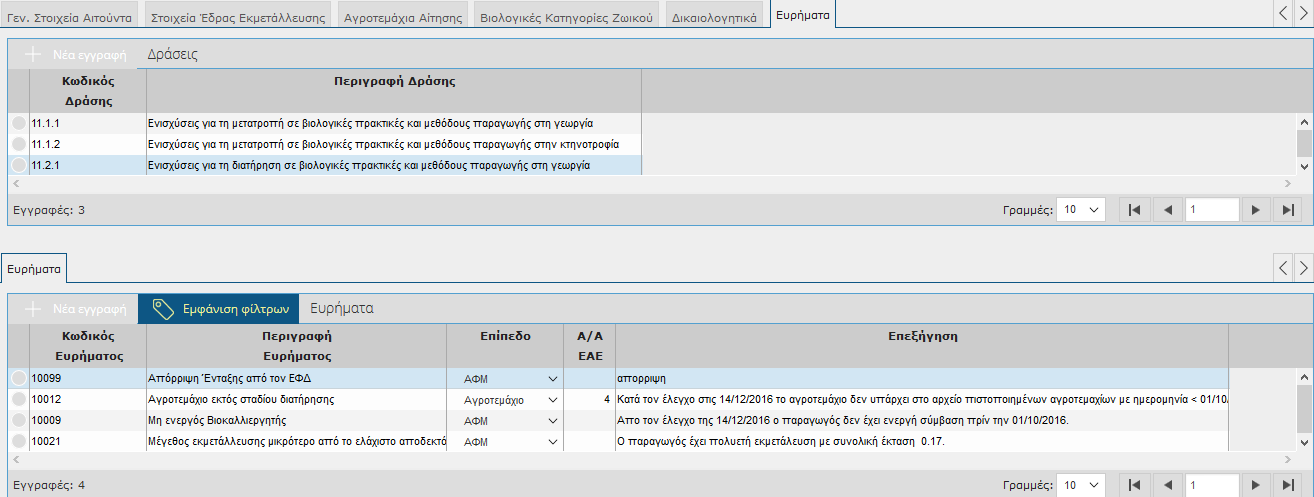Click 'Απόρριψη Ένταξης από τον ΕΦΔ' cell
The image size is (1314, 497).
[296, 379]
